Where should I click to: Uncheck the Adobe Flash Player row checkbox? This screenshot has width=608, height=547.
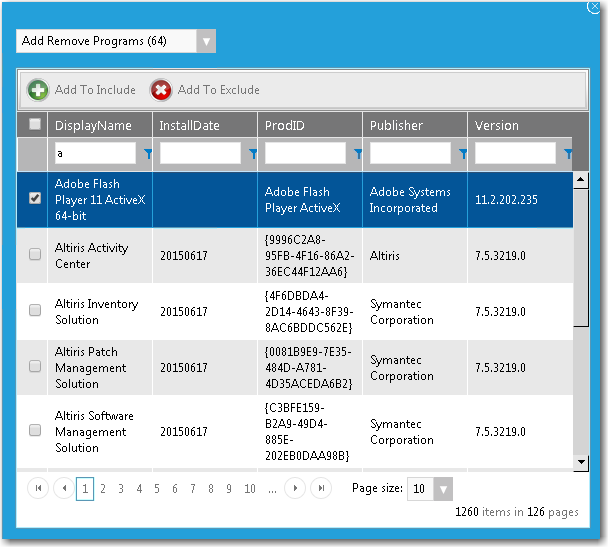pyautogui.click(x=35, y=199)
